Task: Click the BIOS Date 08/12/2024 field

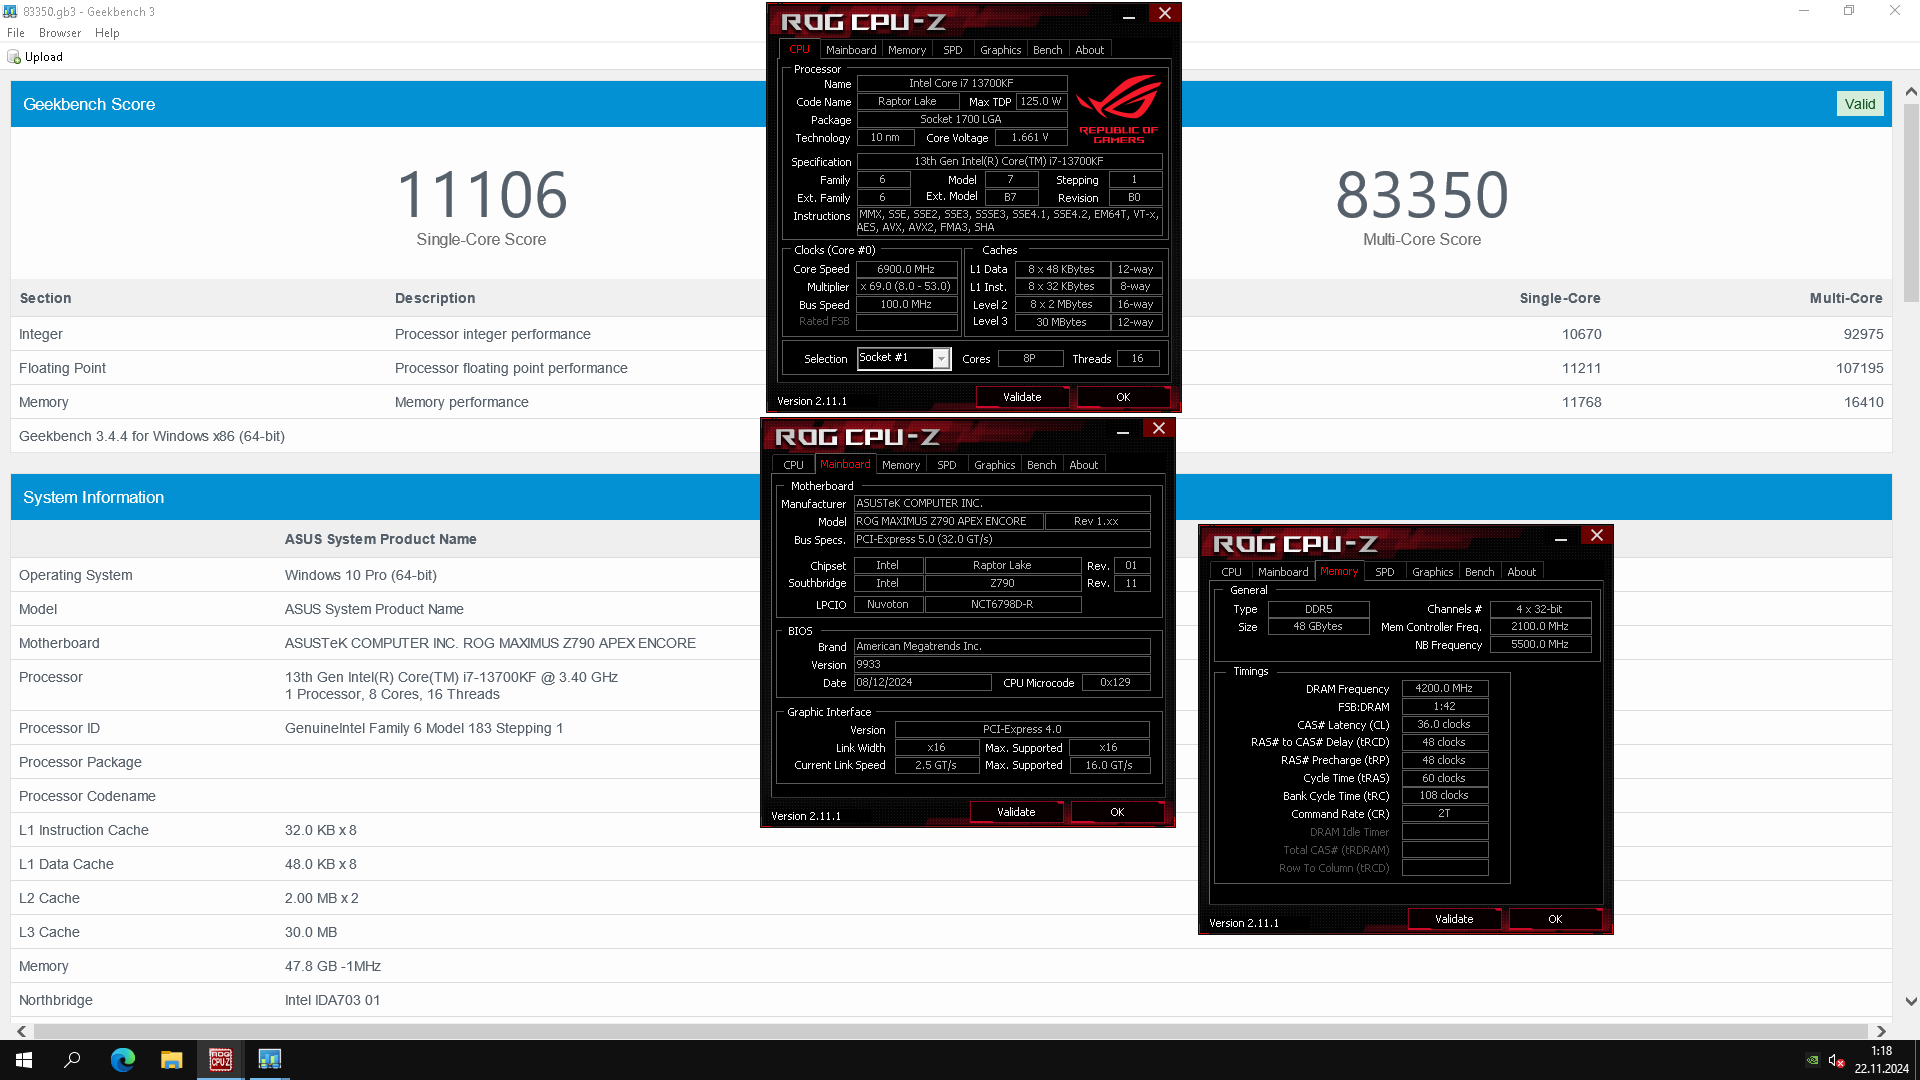Action: (x=922, y=682)
